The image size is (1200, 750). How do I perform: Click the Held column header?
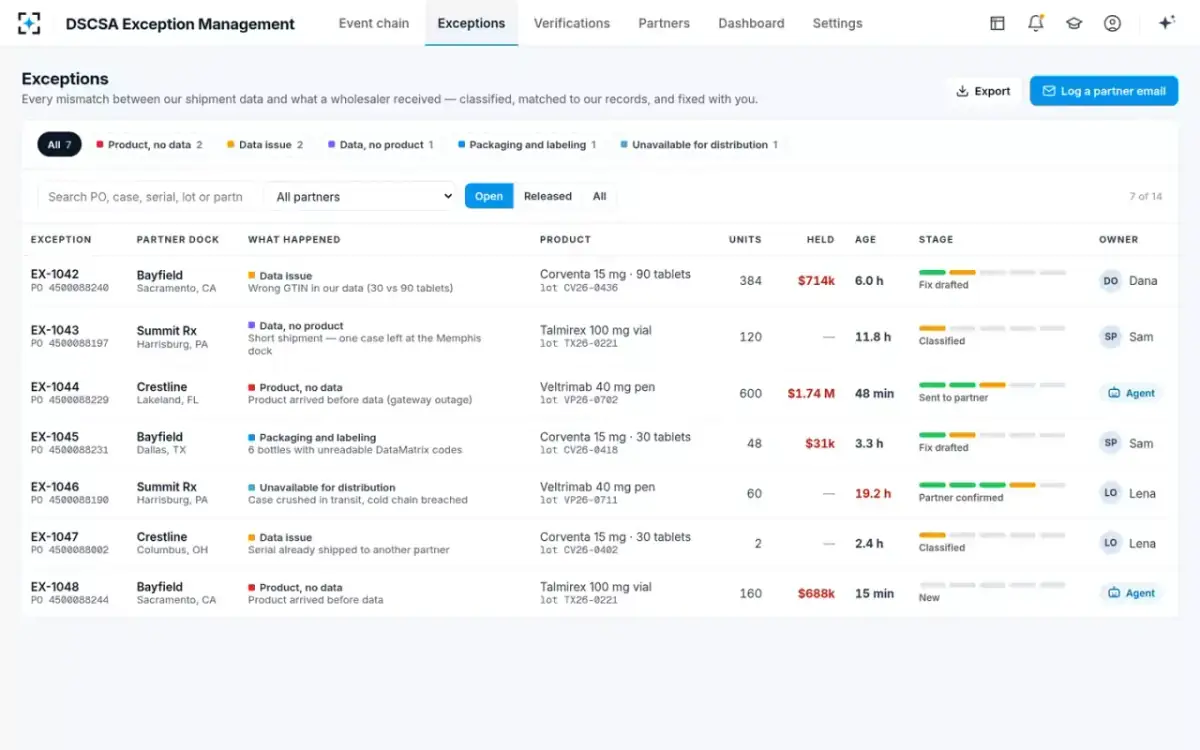pos(821,240)
